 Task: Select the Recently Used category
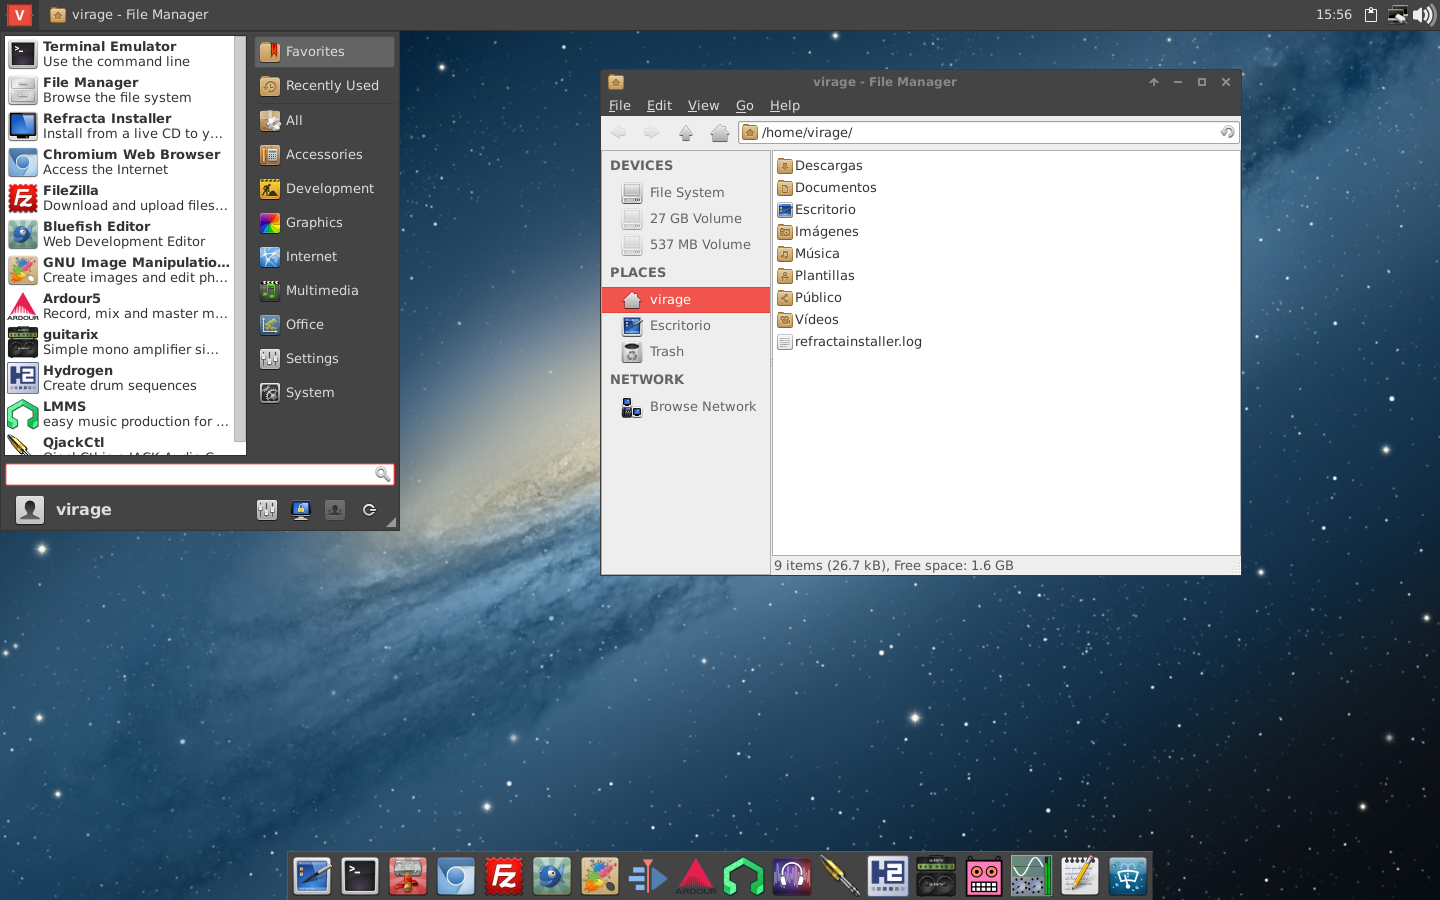(332, 86)
